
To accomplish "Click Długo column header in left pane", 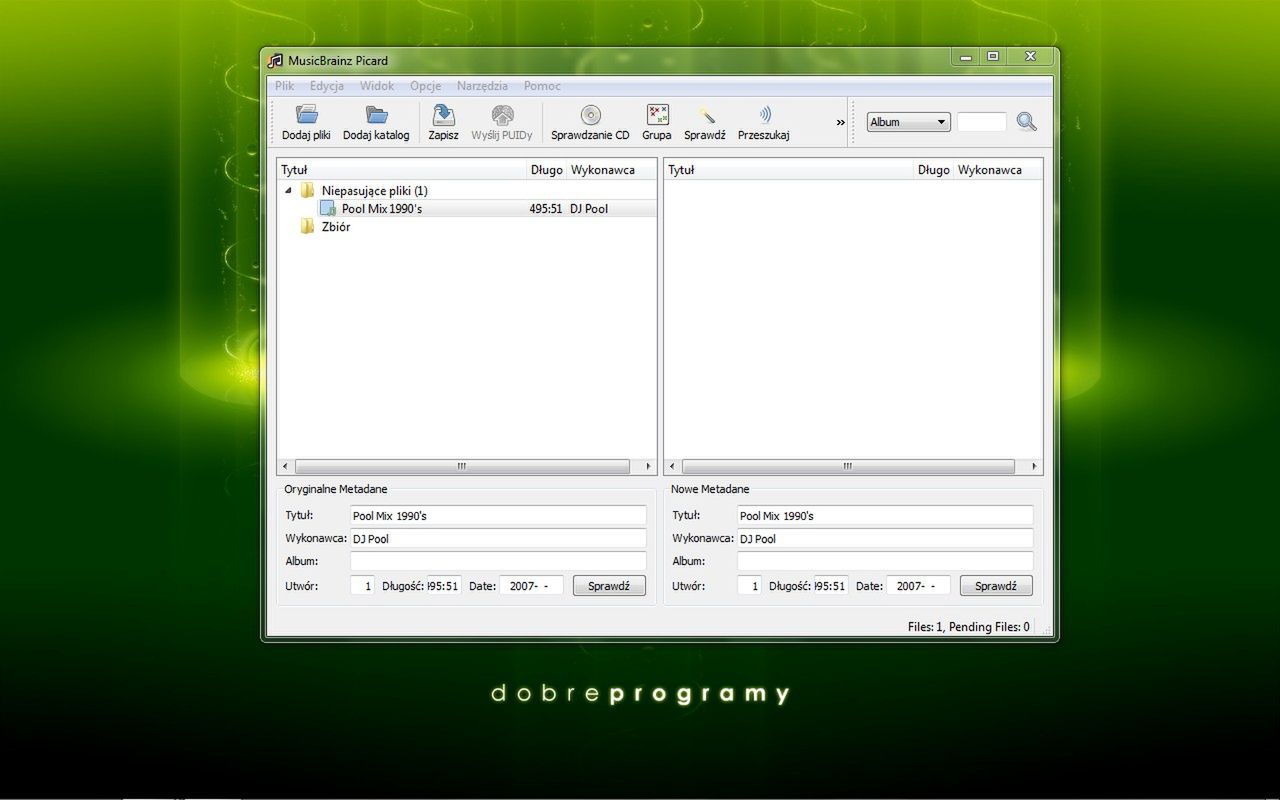I will pyautogui.click(x=547, y=170).
